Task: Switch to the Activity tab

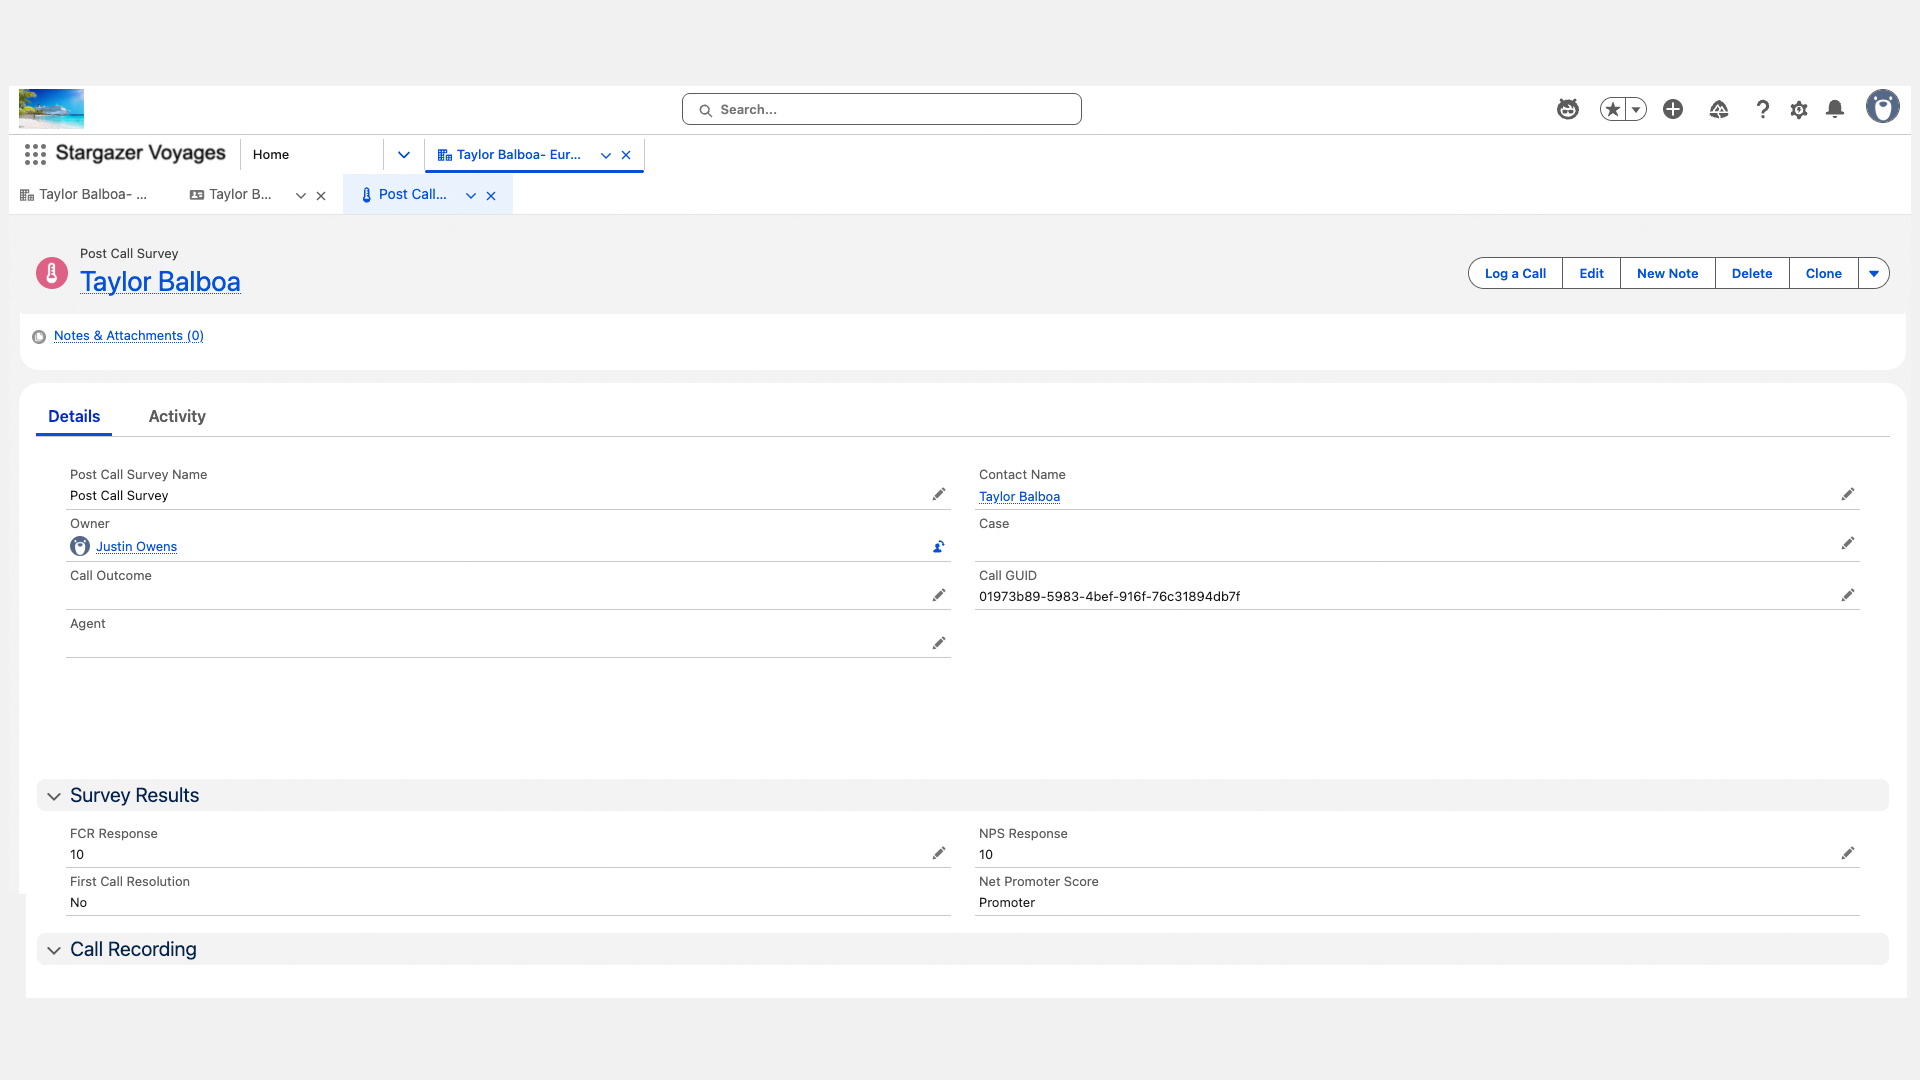Action: tap(177, 416)
